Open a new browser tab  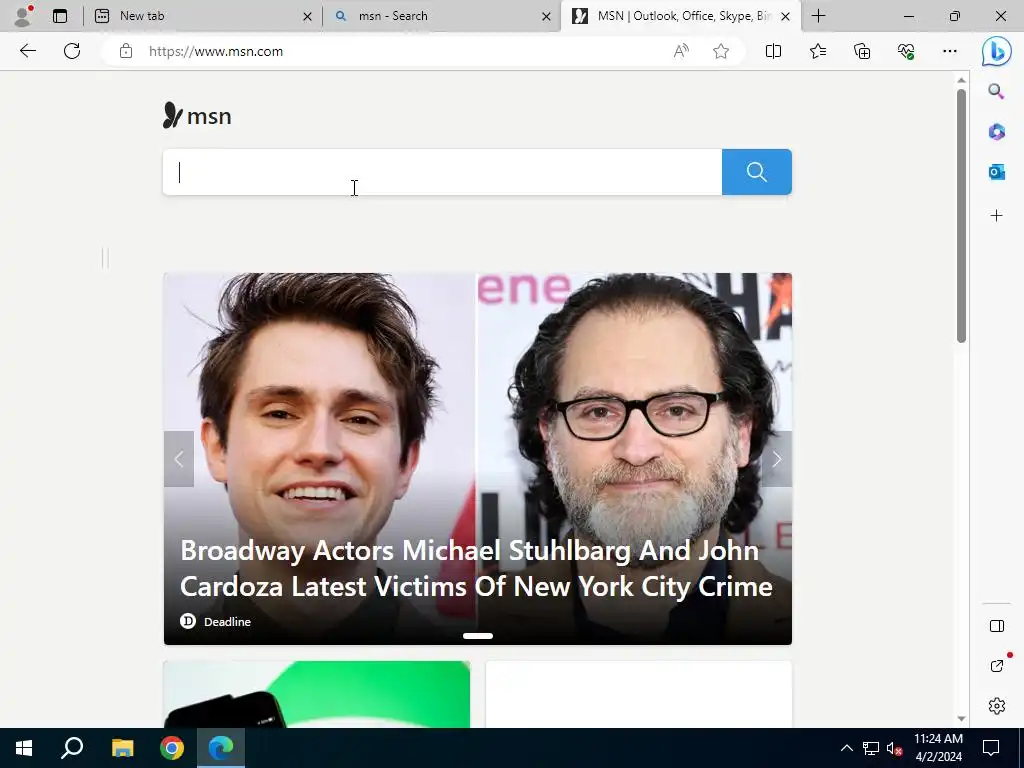click(818, 16)
